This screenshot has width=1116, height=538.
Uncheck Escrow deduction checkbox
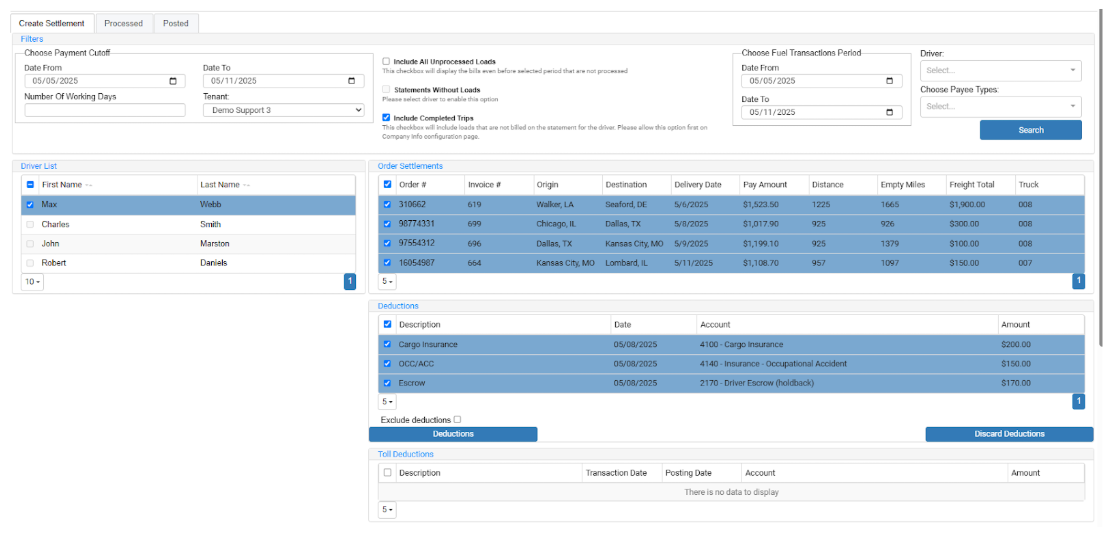[387, 383]
